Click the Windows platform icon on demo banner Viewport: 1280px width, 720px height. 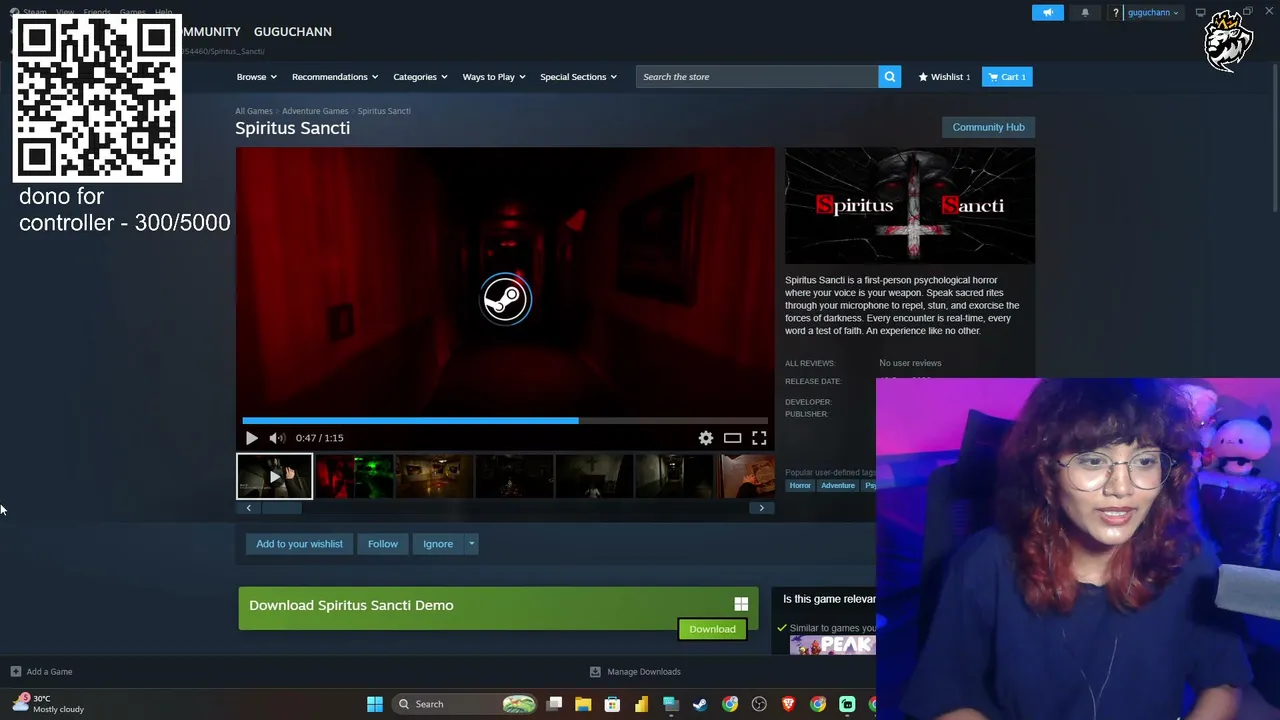tap(741, 604)
